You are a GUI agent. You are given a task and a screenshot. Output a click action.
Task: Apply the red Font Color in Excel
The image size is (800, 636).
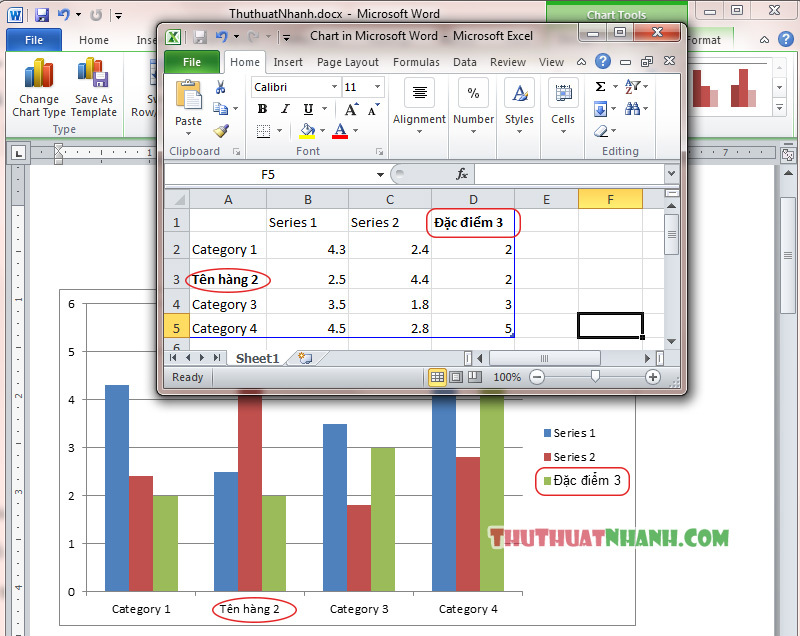click(340, 131)
